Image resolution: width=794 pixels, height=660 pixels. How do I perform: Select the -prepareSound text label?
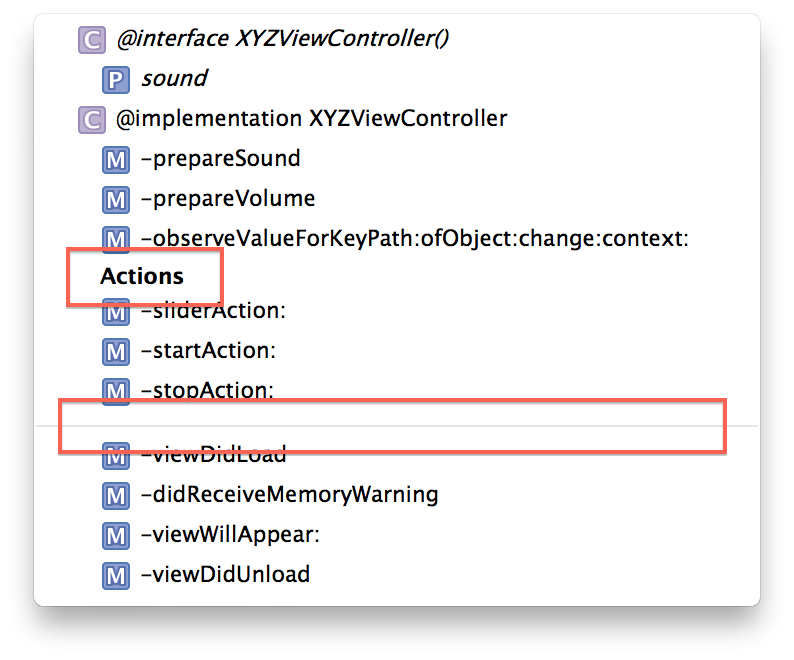pos(221,159)
